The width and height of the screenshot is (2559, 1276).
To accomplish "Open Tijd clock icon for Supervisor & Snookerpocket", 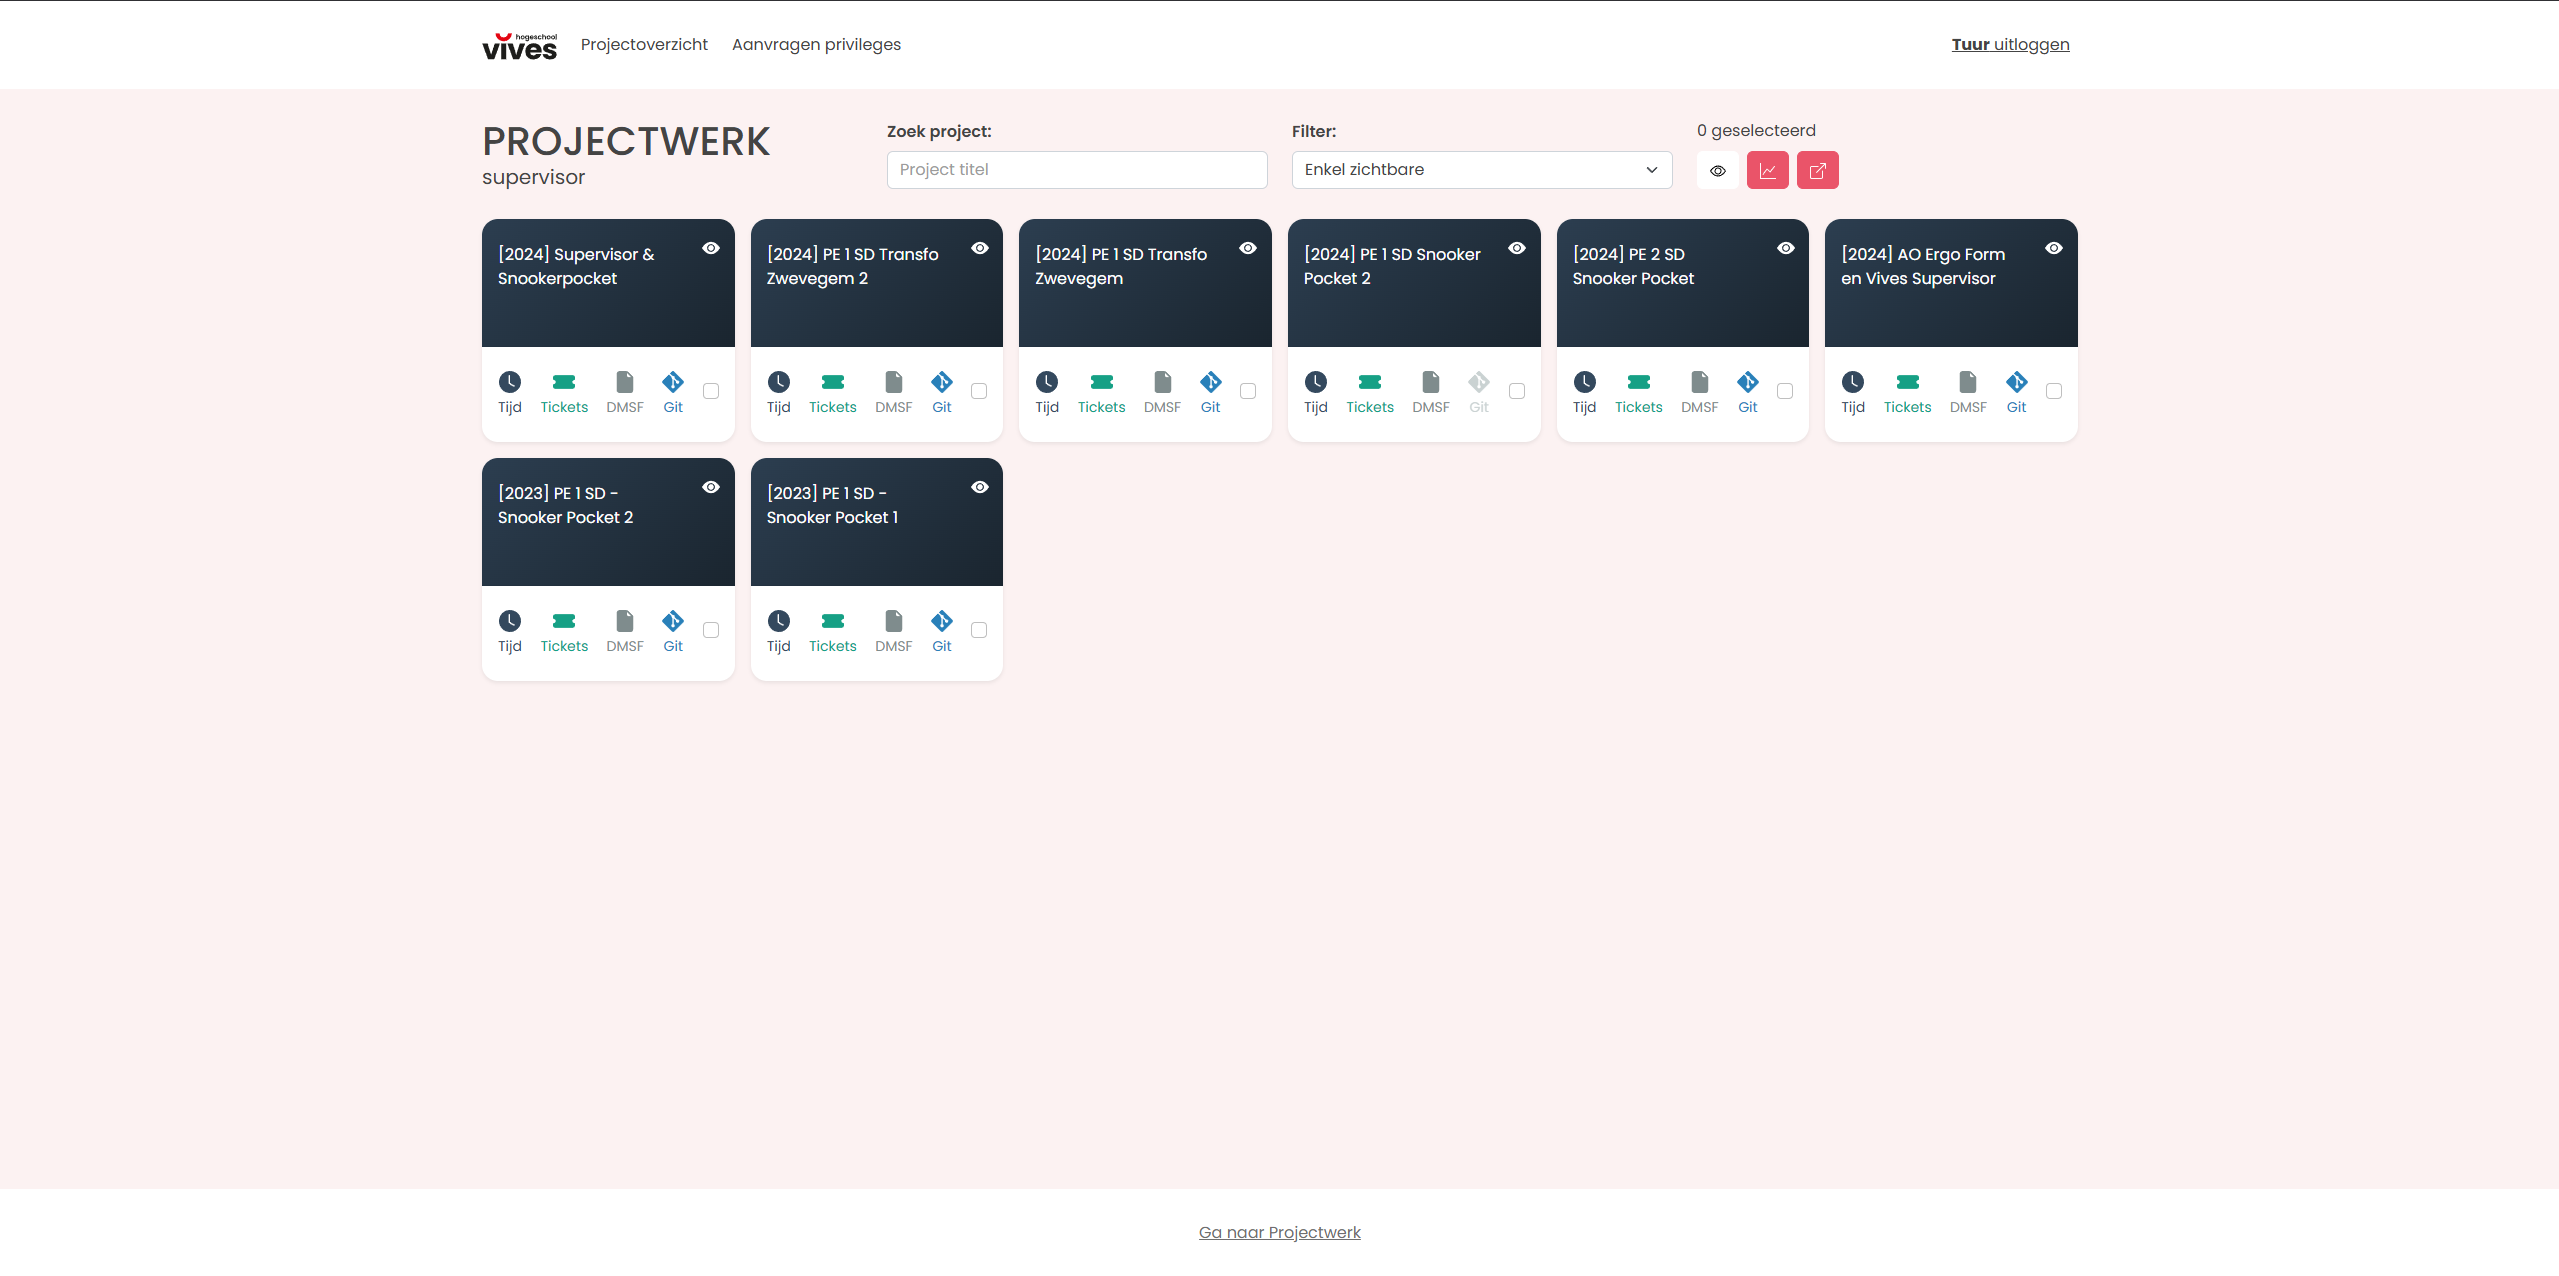I will 510,382.
